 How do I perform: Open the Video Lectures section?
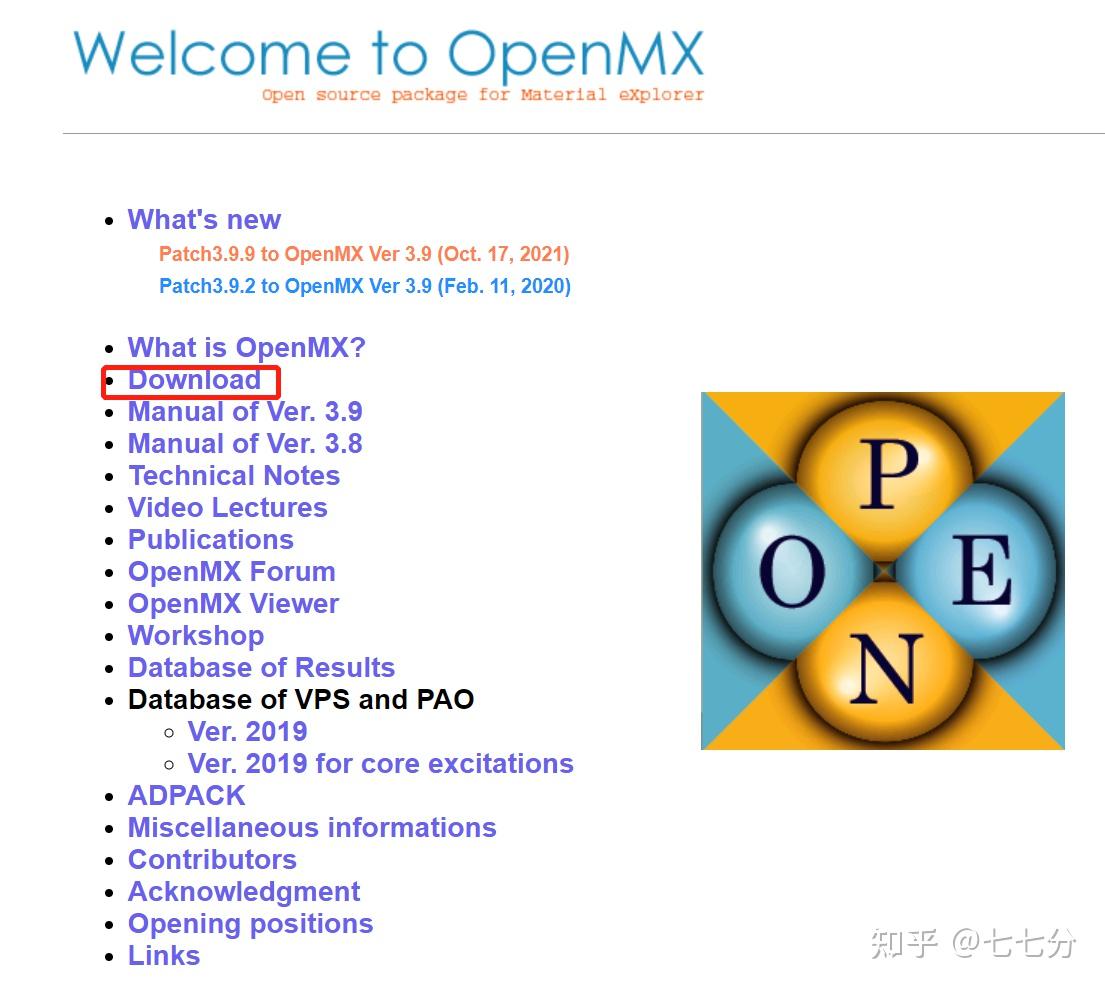click(x=227, y=507)
